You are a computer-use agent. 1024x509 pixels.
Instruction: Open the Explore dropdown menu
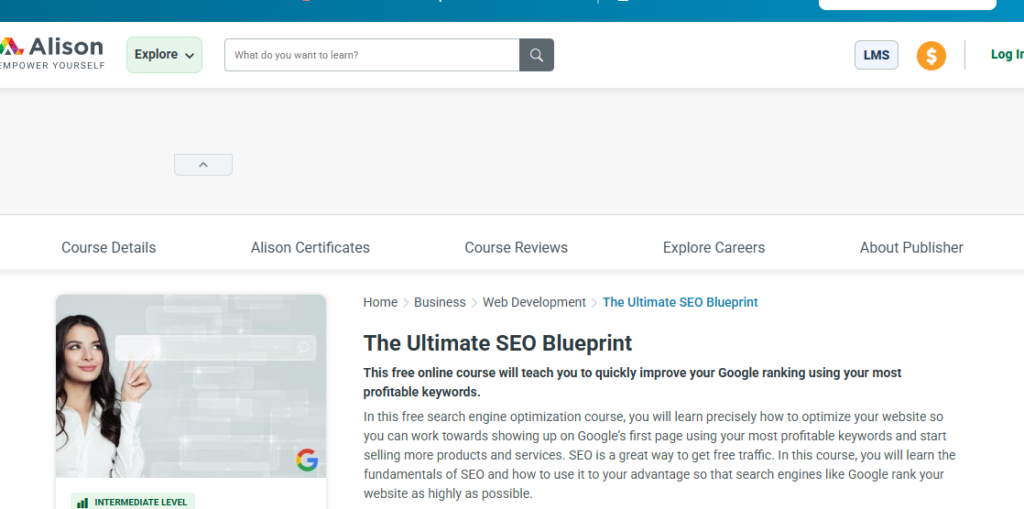click(x=165, y=55)
